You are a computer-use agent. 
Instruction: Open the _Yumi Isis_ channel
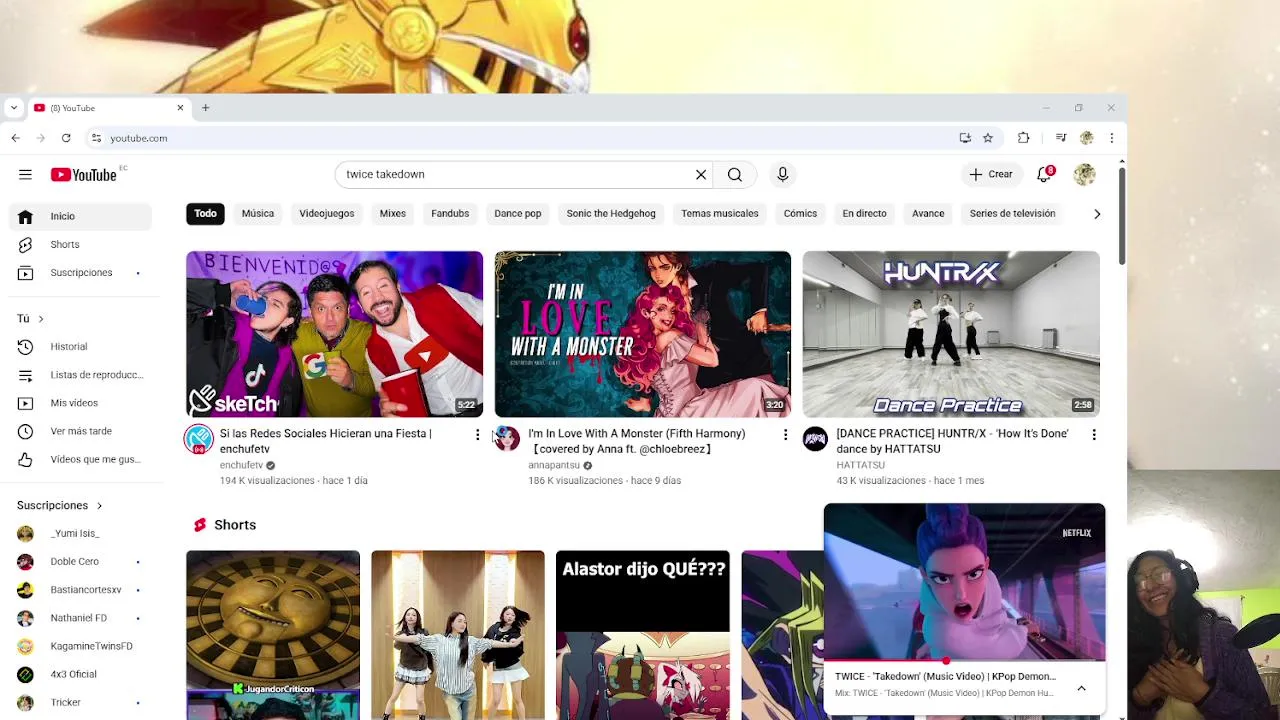pos(80,533)
